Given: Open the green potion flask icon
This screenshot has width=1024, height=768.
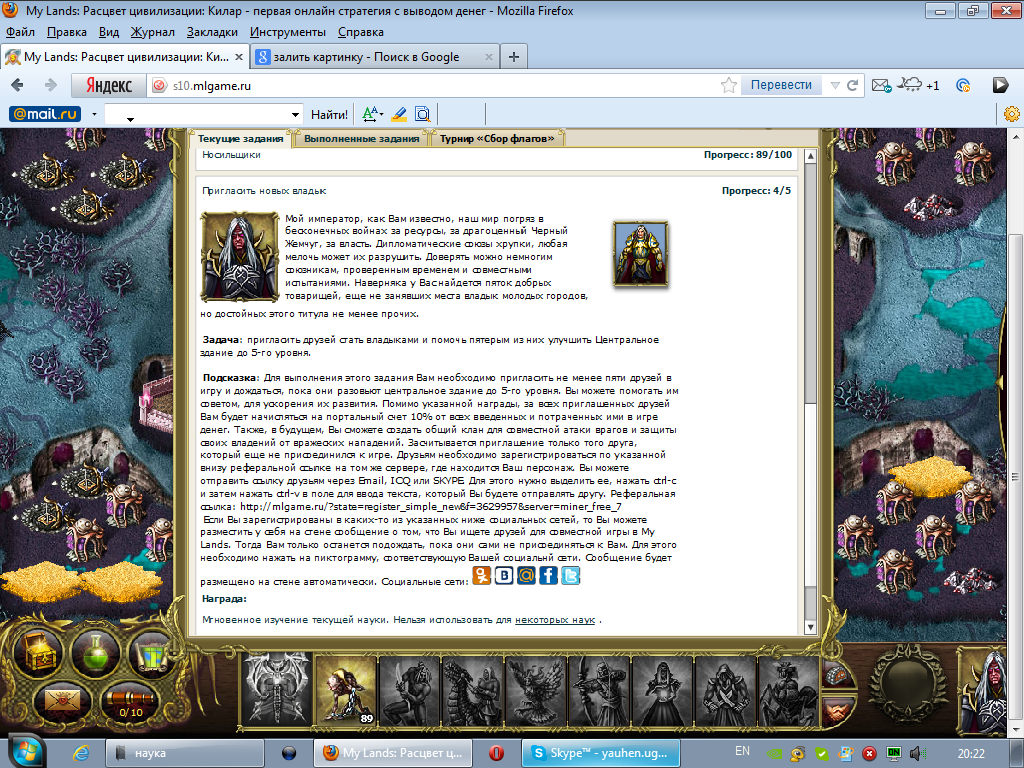Looking at the screenshot, I should (95, 653).
